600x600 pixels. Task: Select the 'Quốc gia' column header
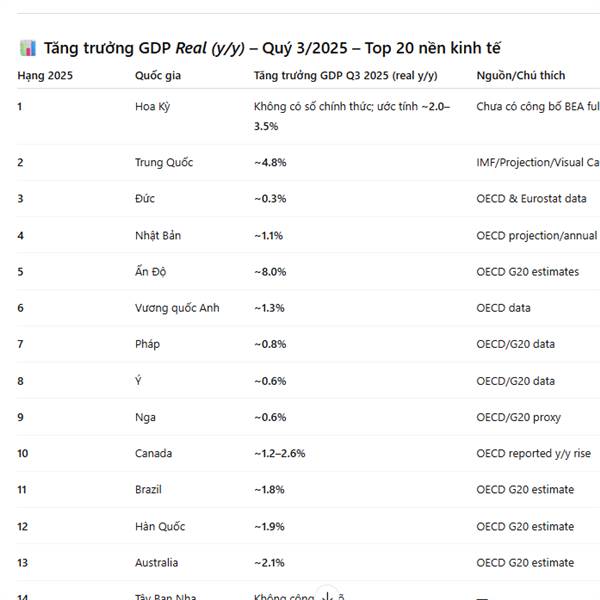(x=158, y=75)
